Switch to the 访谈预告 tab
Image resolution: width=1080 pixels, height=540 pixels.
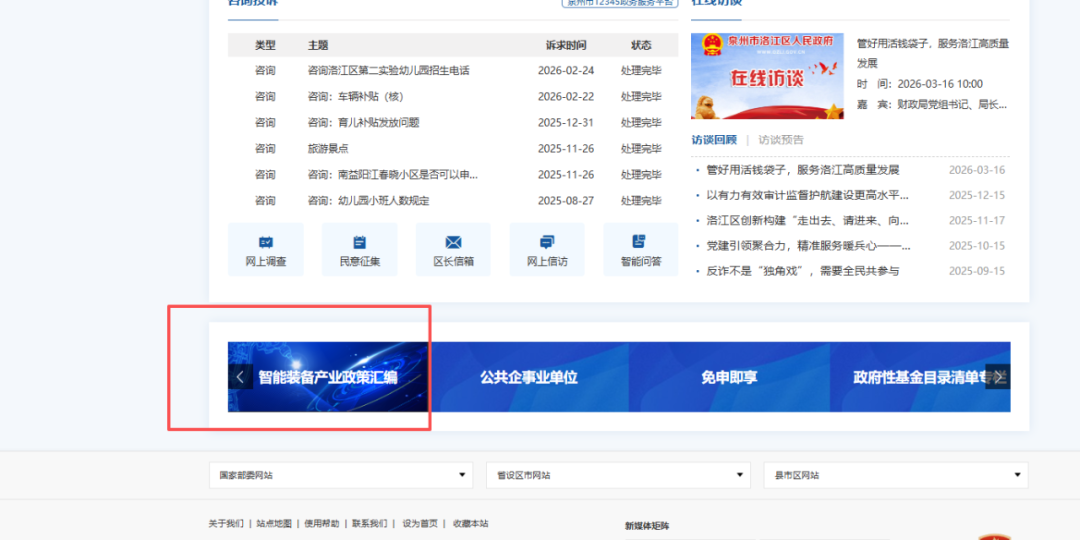[780, 140]
